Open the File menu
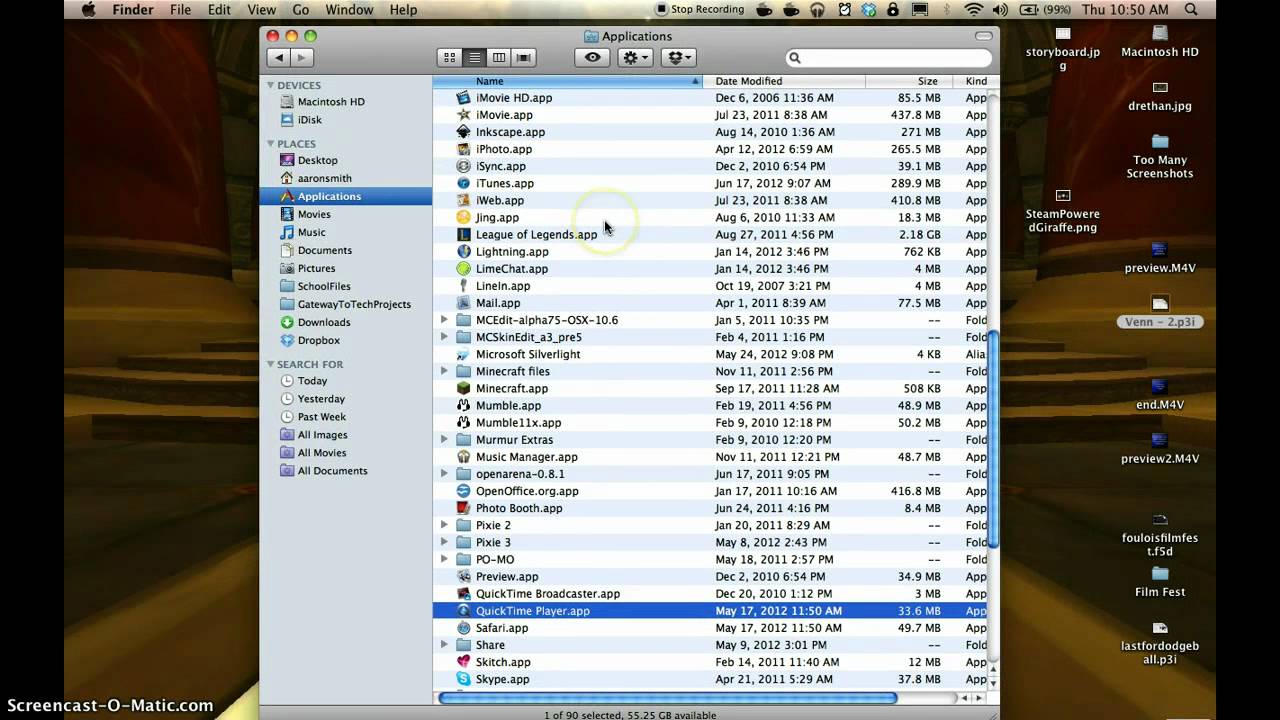 (180, 10)
